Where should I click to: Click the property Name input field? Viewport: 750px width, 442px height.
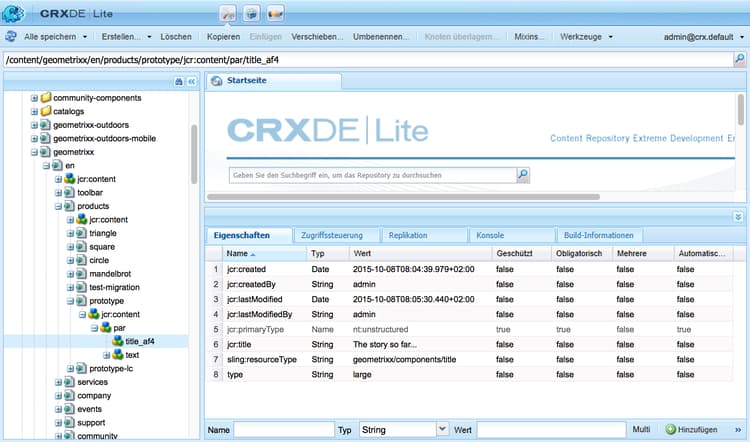(284, 430)
